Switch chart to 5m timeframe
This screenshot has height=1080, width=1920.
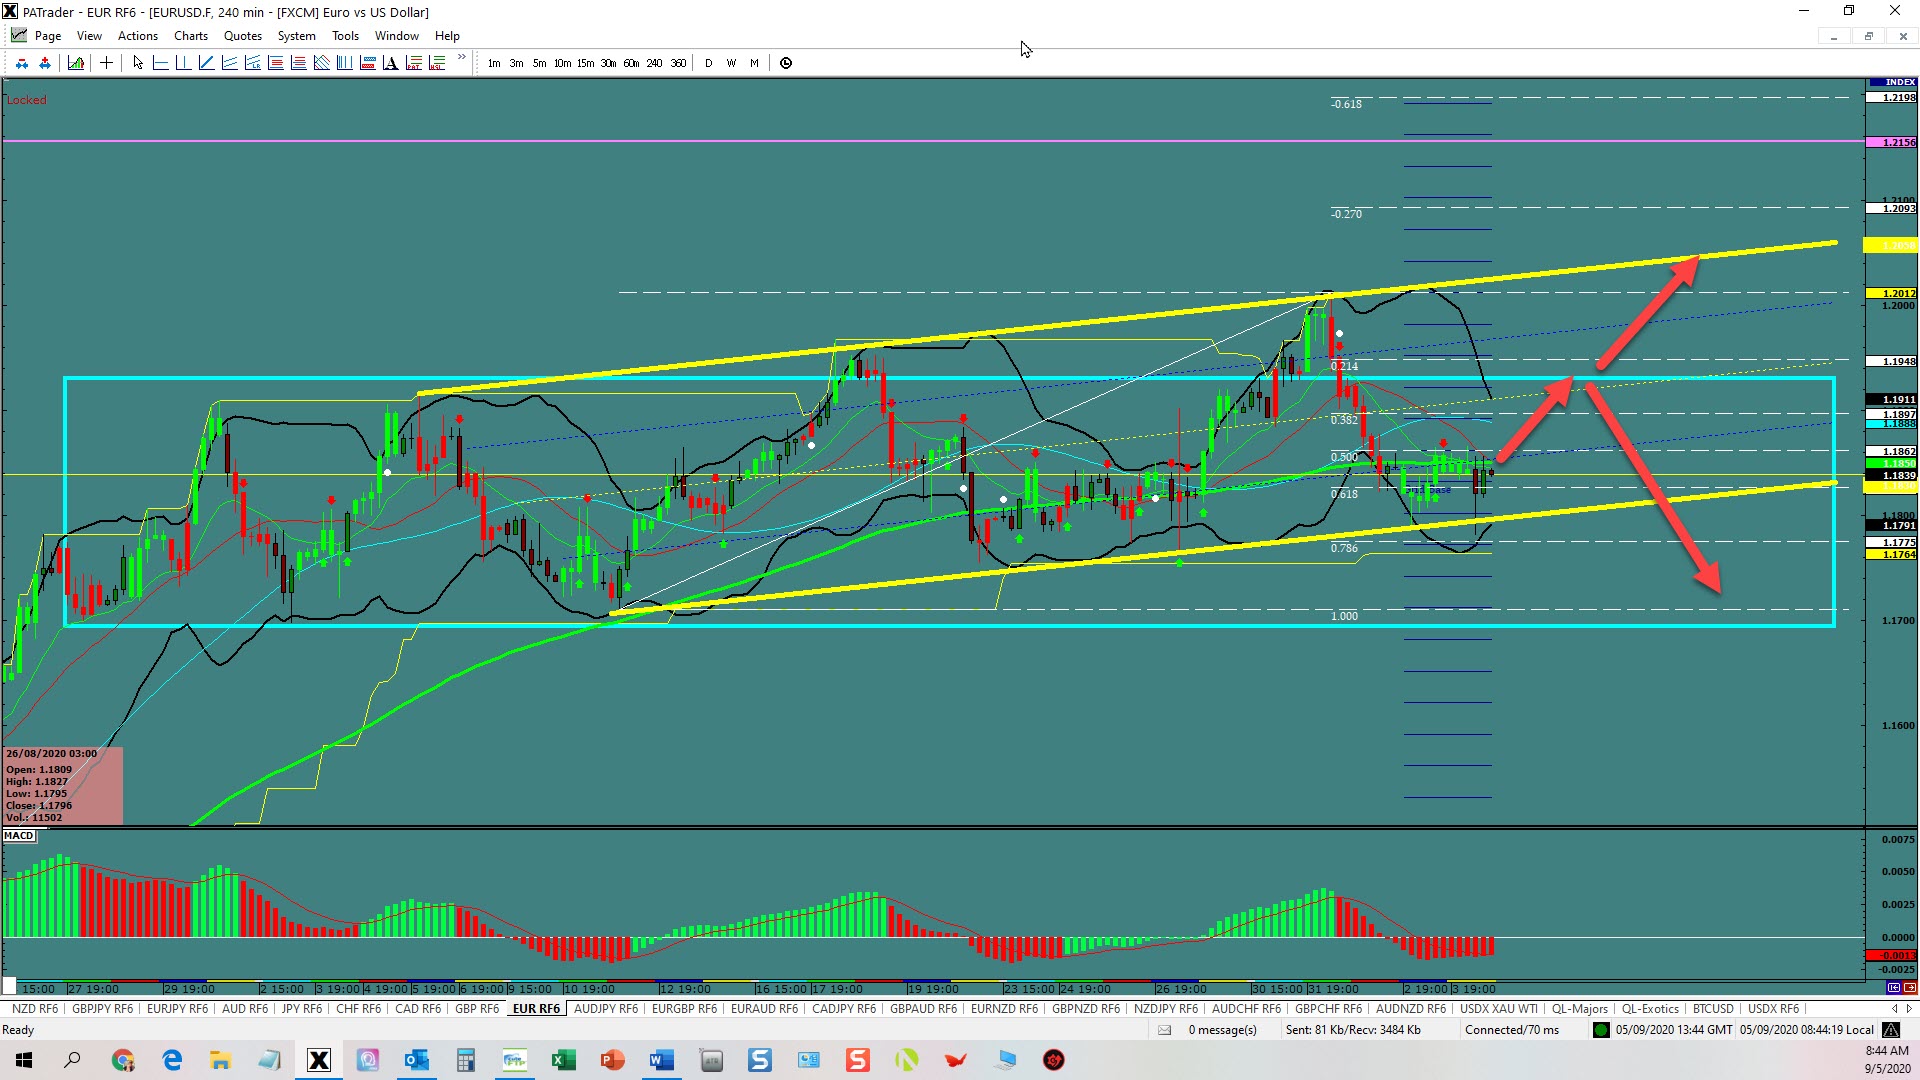(539, 63)
